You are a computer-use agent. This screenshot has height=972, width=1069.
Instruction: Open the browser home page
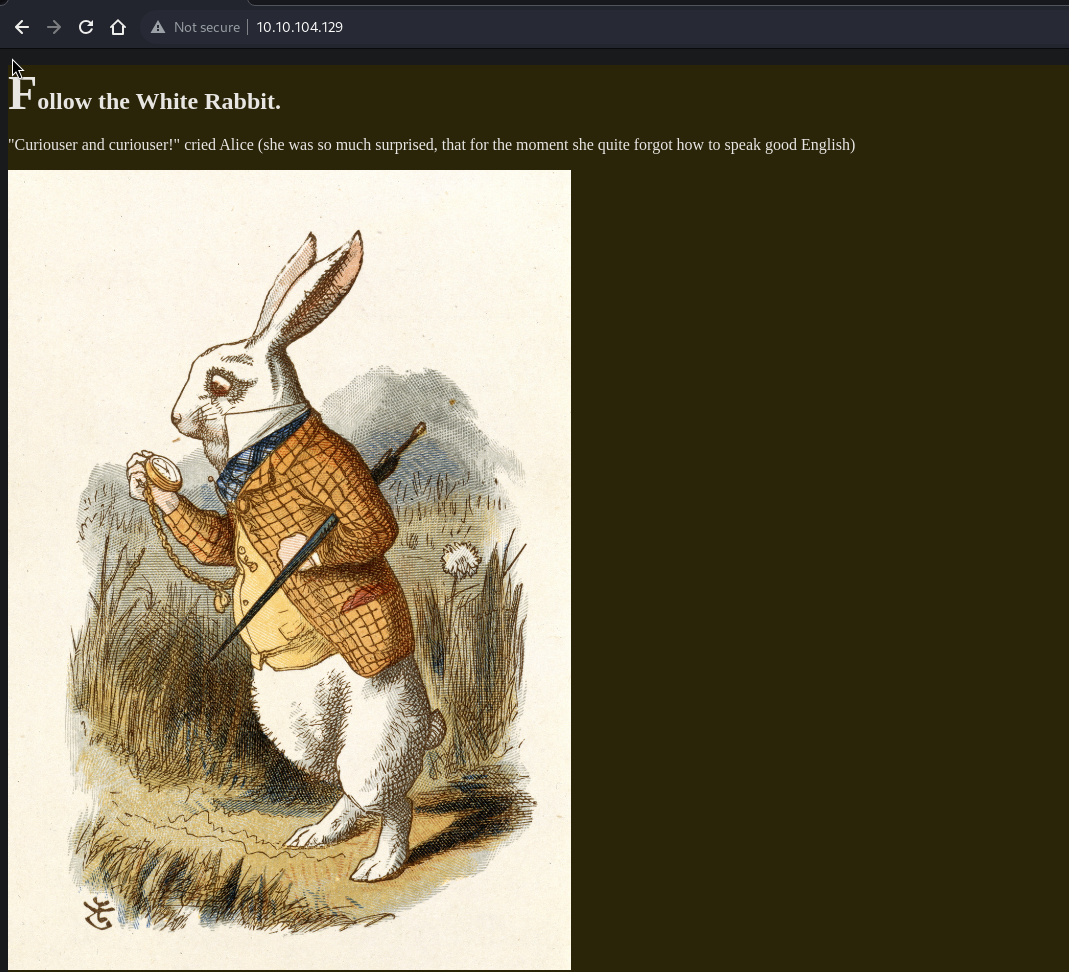click(118, 27)
